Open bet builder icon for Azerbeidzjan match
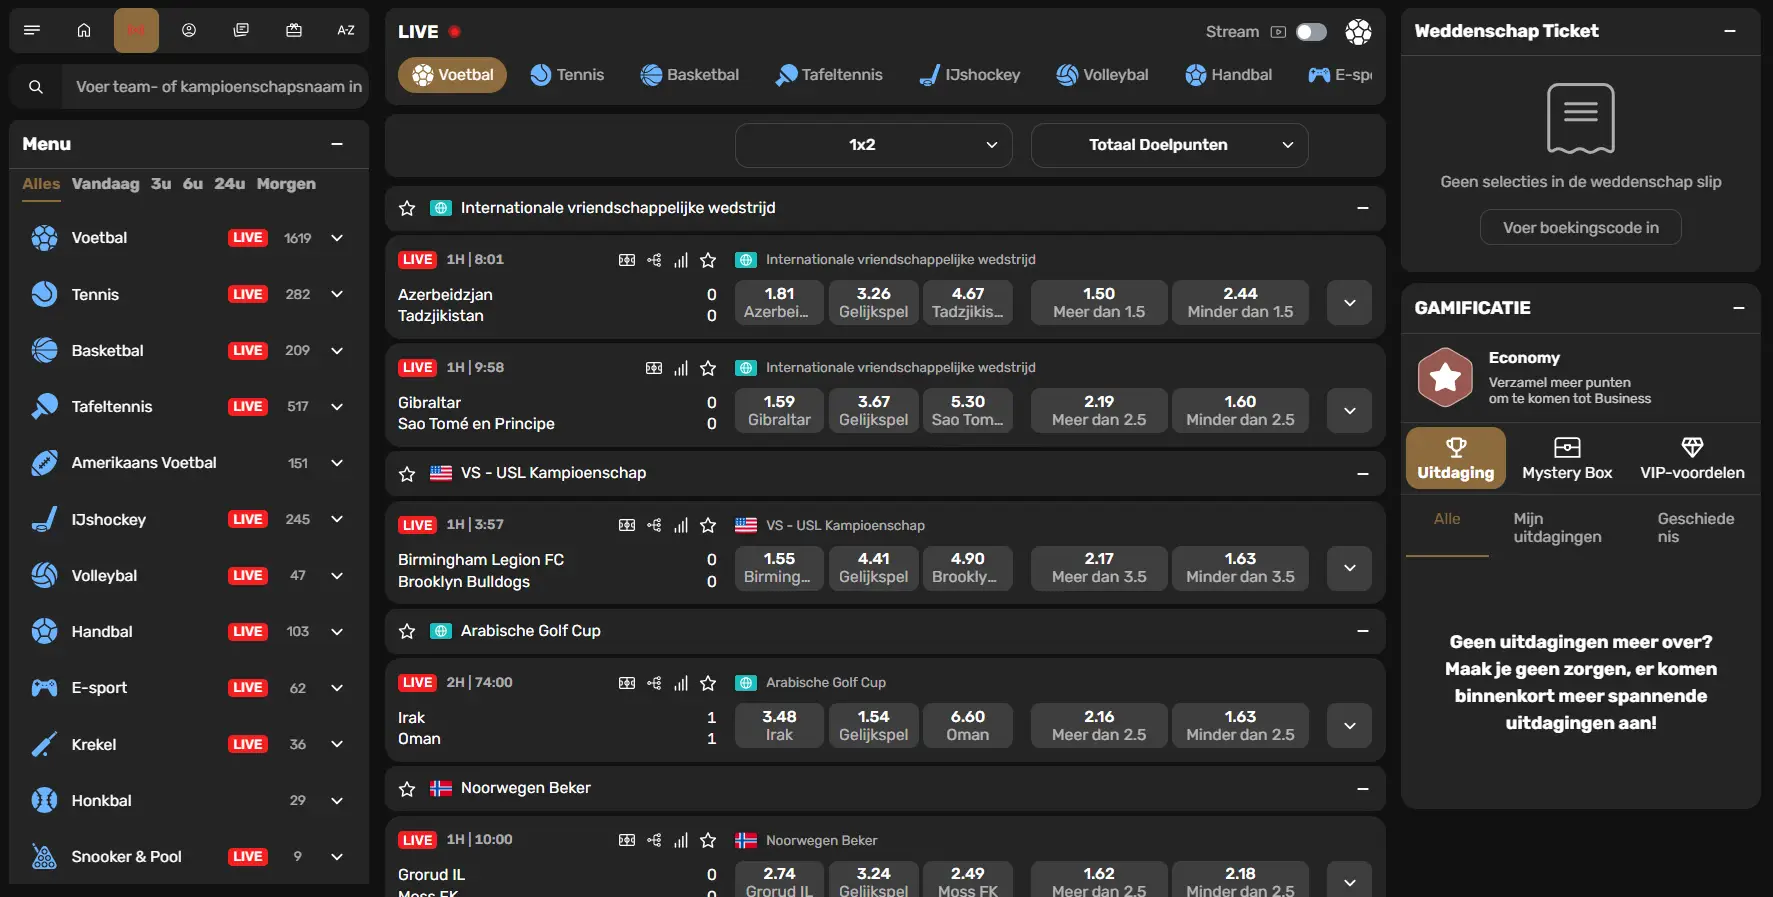Screen dimensions: 1773x897 pyautogui.click(x=654, y=260)
